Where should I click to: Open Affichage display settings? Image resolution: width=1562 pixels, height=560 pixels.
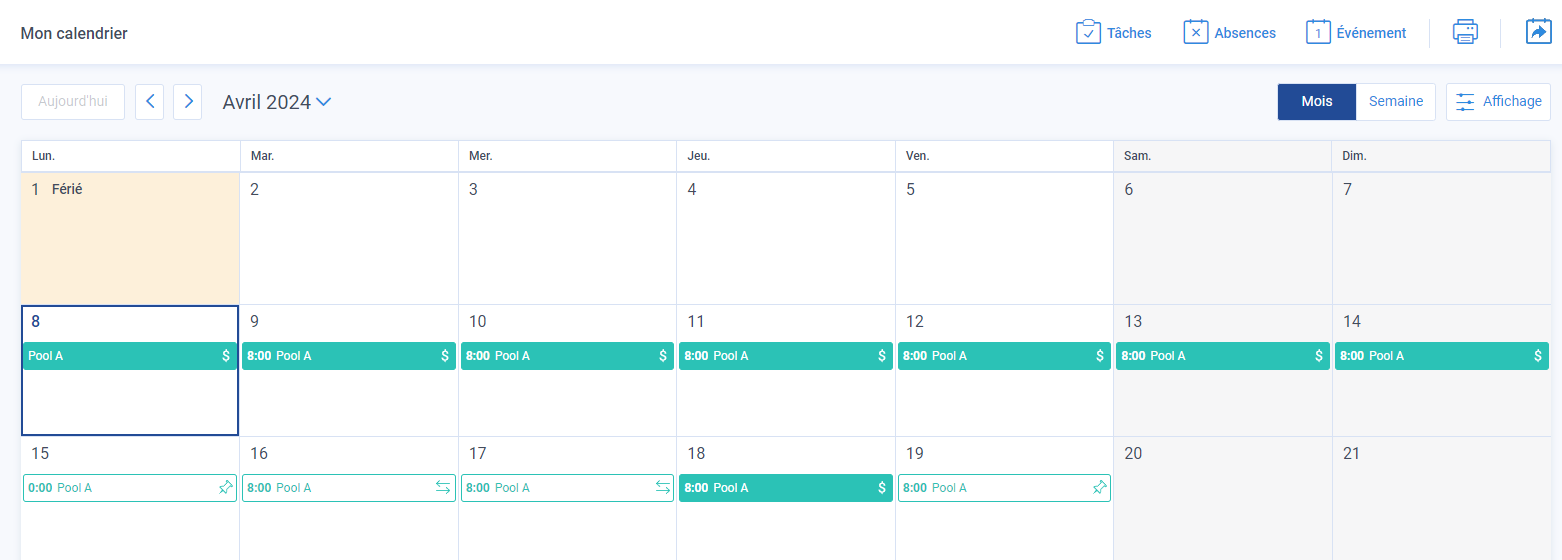[1498, 102]
